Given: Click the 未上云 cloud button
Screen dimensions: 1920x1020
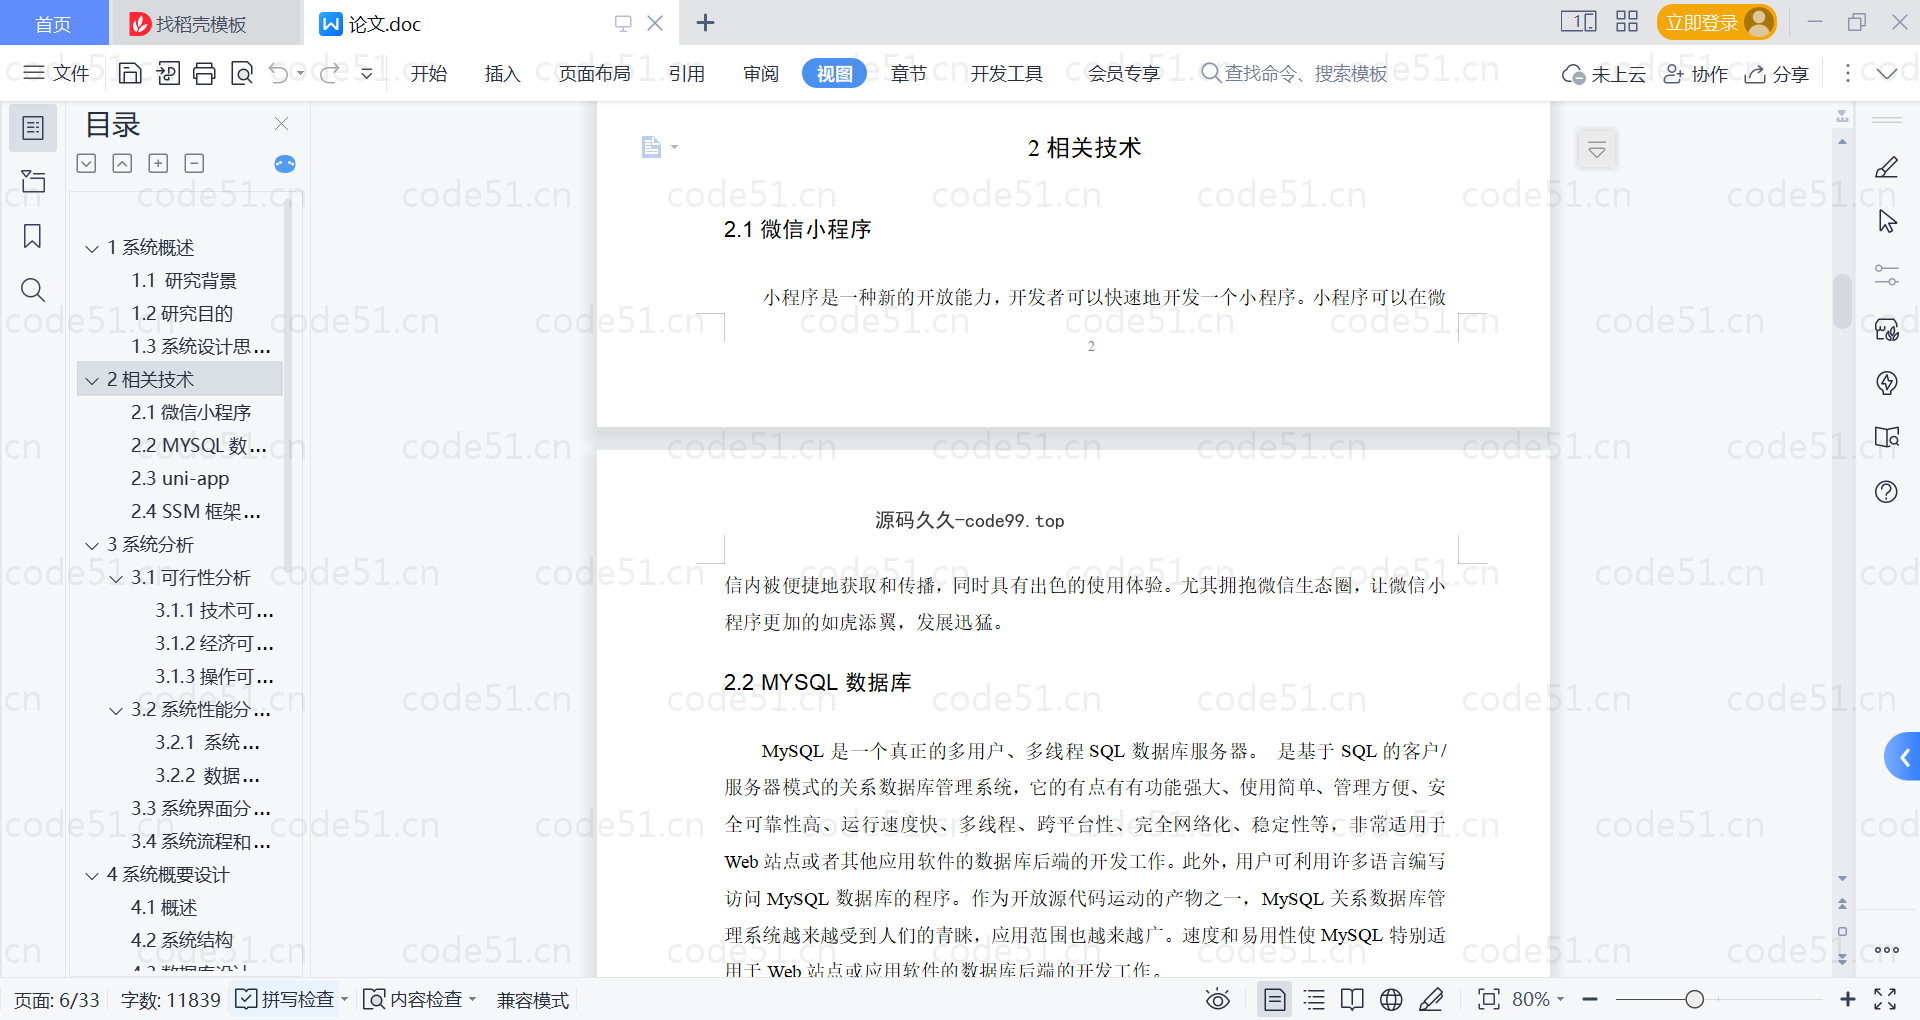Looking at the screenshot, I should click(1604, 74).
